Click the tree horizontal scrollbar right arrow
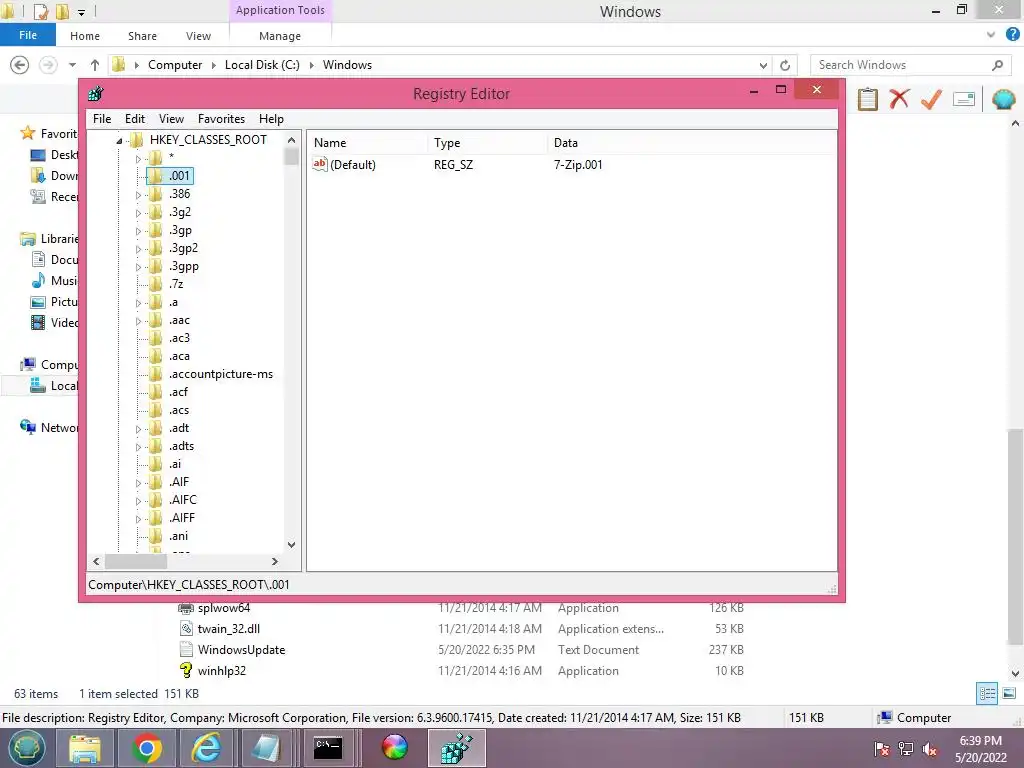1024x768 pixels. [x=275, y=561]
